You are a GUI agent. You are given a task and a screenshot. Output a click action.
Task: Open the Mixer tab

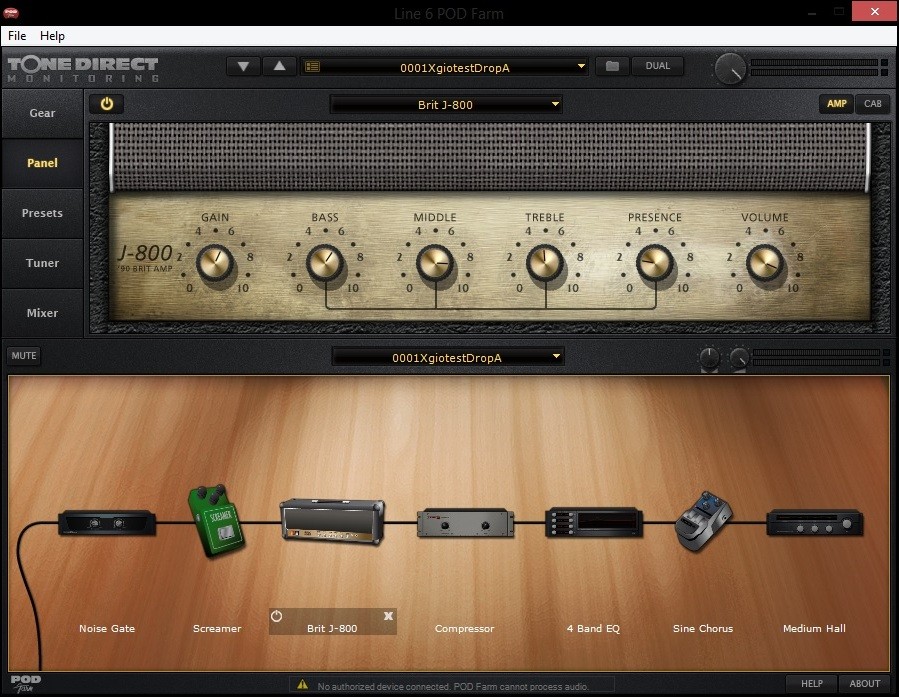pyautogui.click(x=42, y=312)
